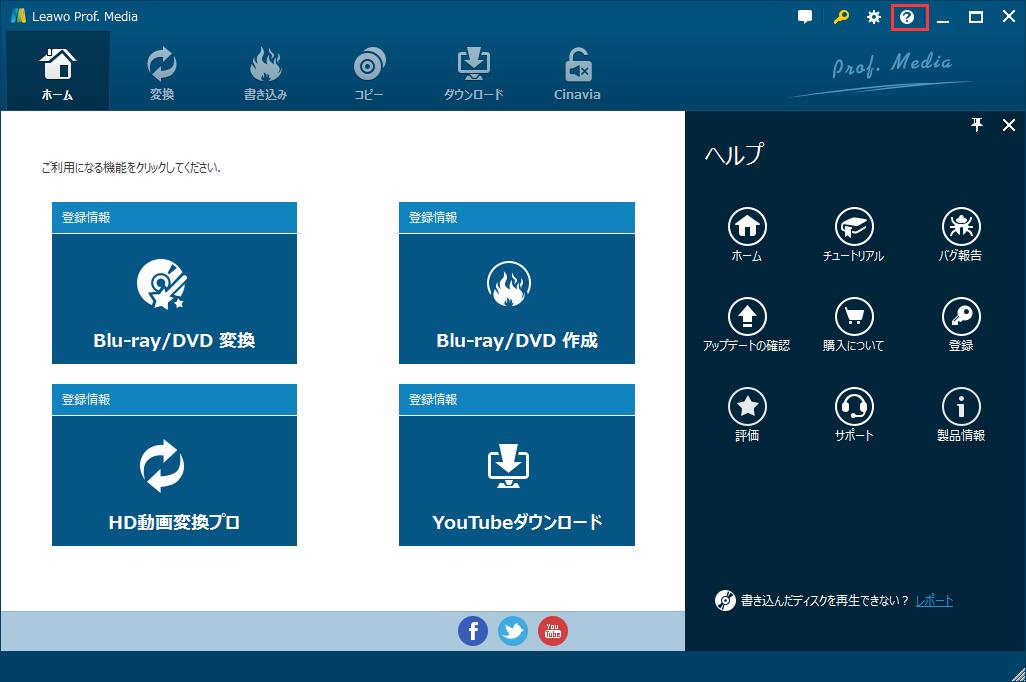
Task: Click the バグ報告 bug report icon
Action: (x=960, y=227)
